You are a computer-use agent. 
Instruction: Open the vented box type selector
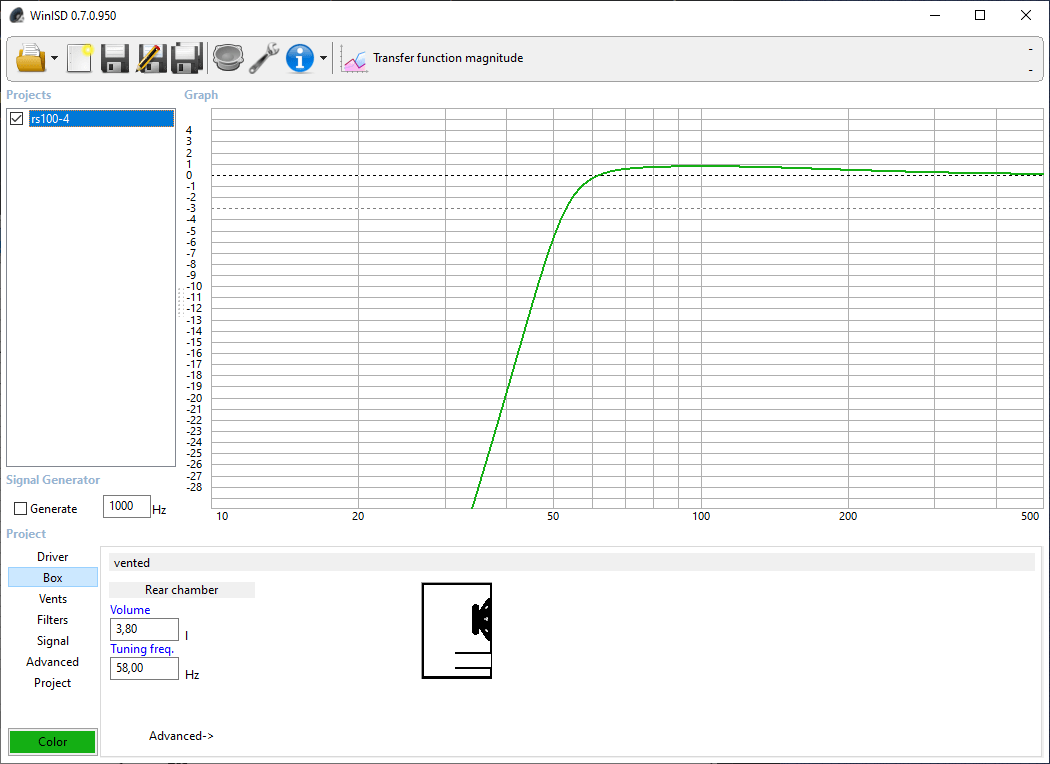click(x=572, y=562)
